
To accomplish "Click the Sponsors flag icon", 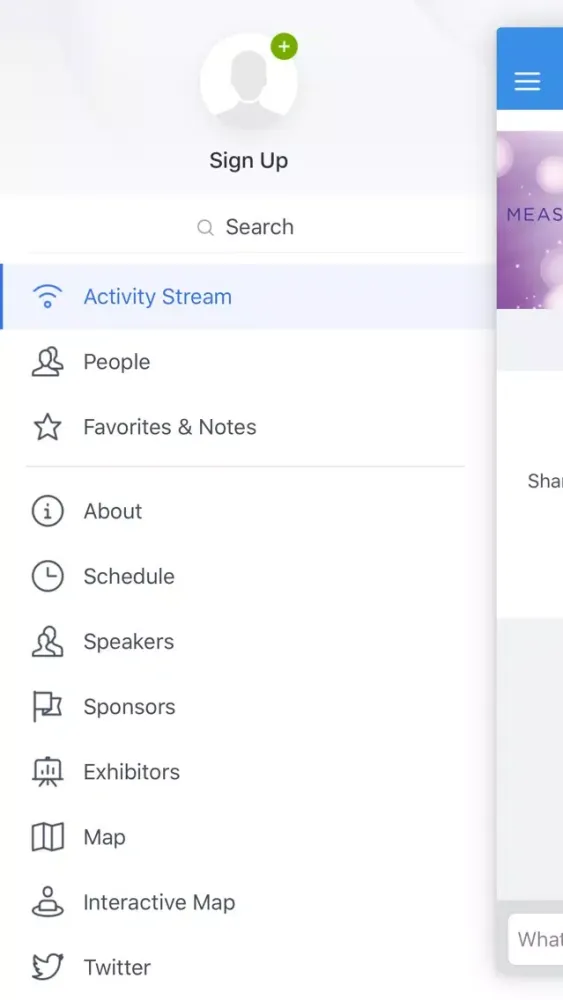I will (x=47, y=707).
